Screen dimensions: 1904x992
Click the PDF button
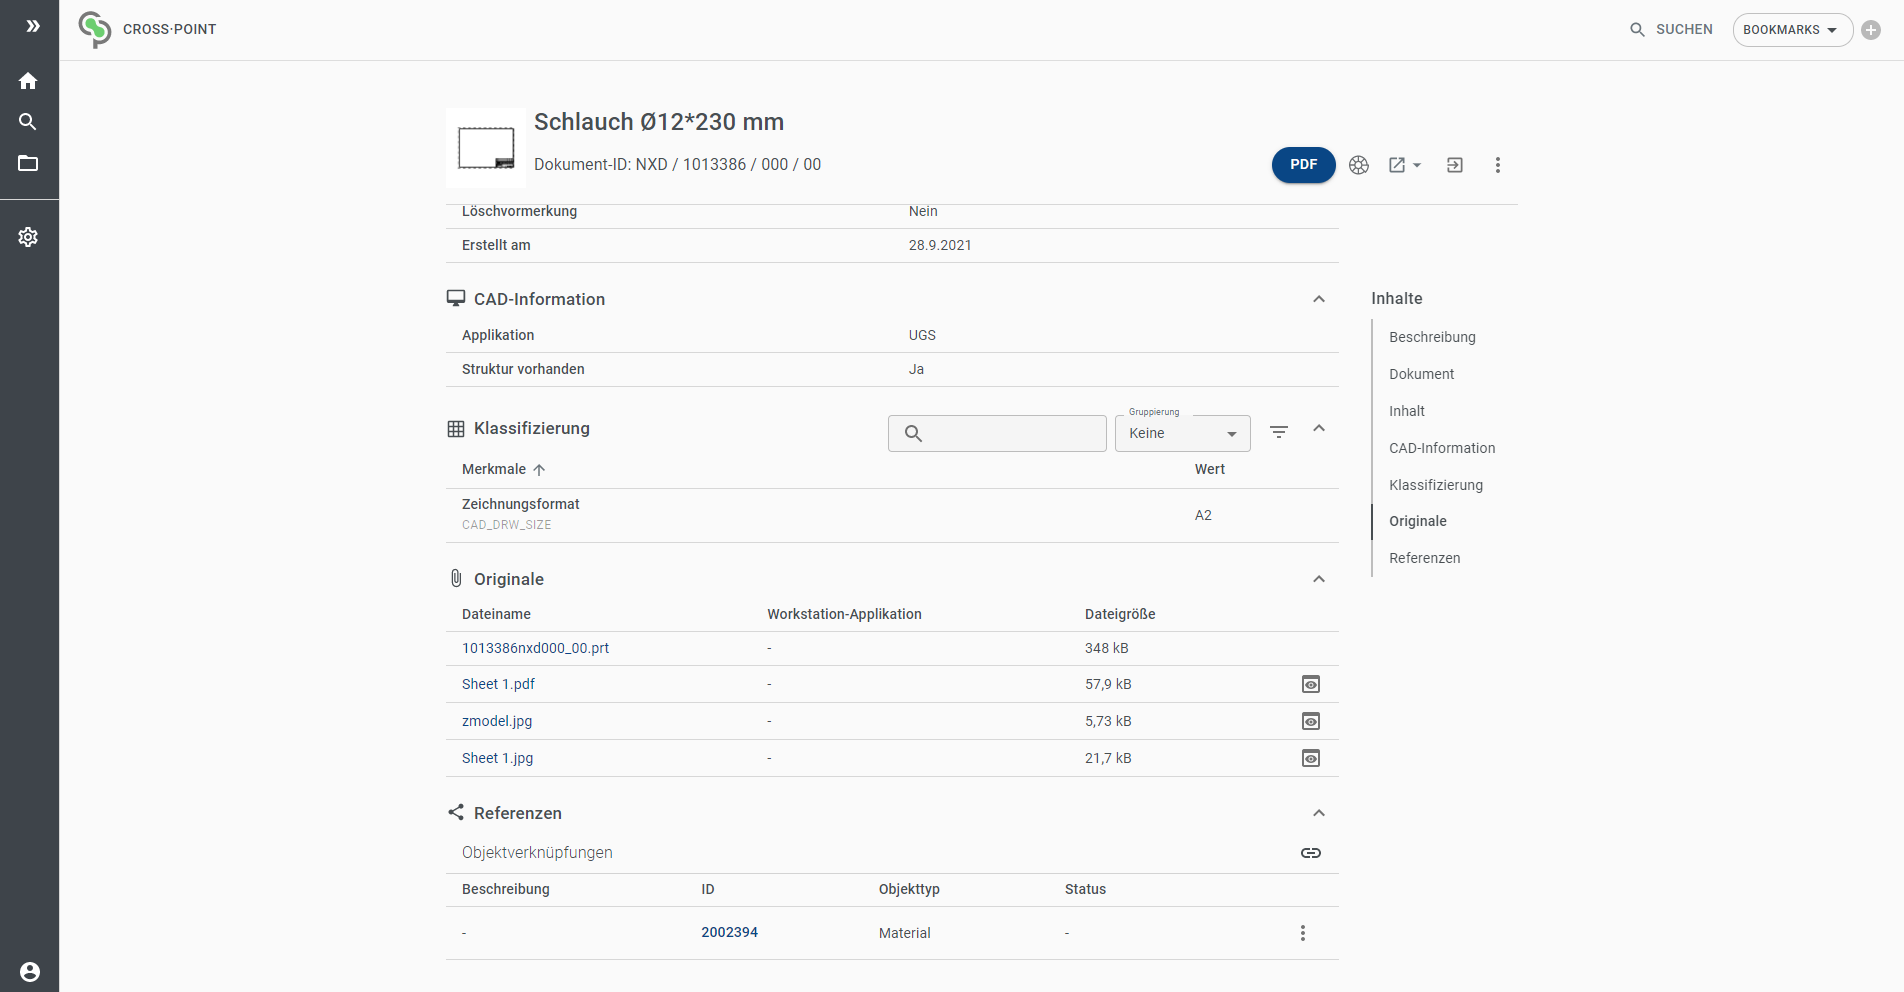(x=1303, y=165)
